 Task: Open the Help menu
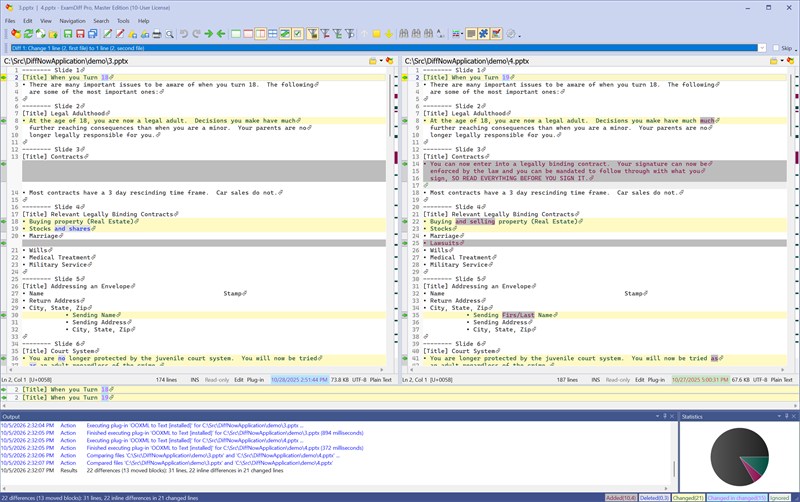pos(143,21)
